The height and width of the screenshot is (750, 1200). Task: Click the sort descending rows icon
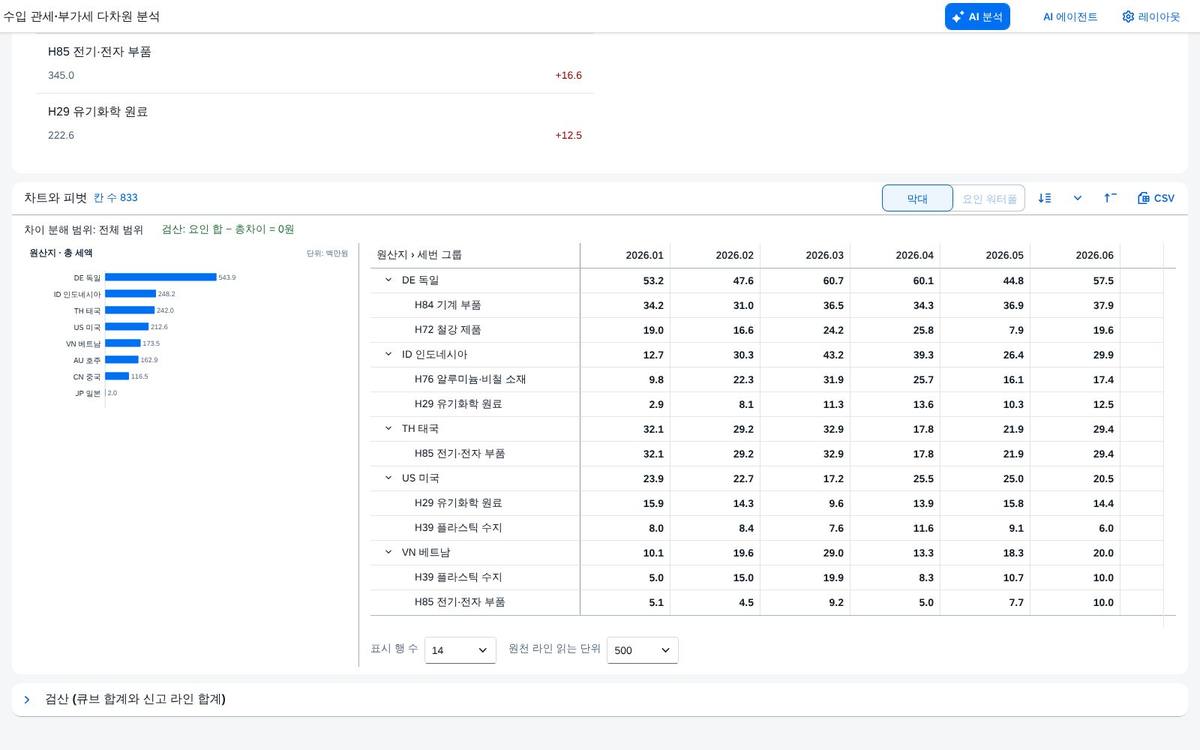click(1045, 198)
